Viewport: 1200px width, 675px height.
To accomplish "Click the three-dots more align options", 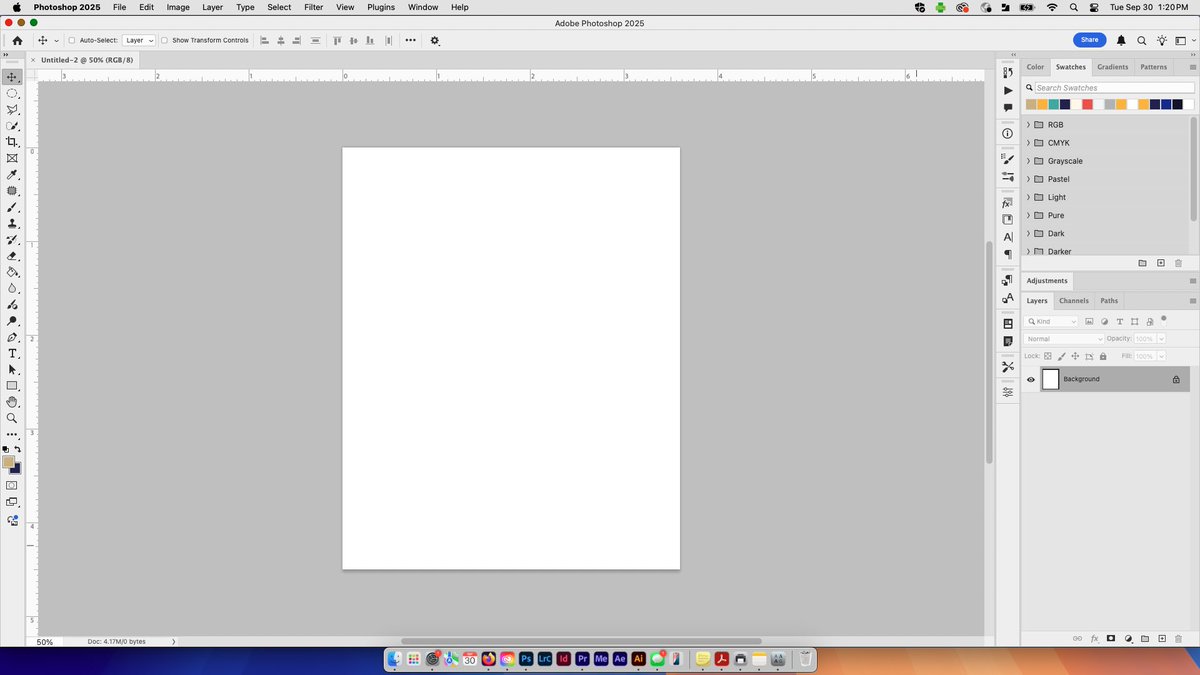I will [x=411, y=41].
